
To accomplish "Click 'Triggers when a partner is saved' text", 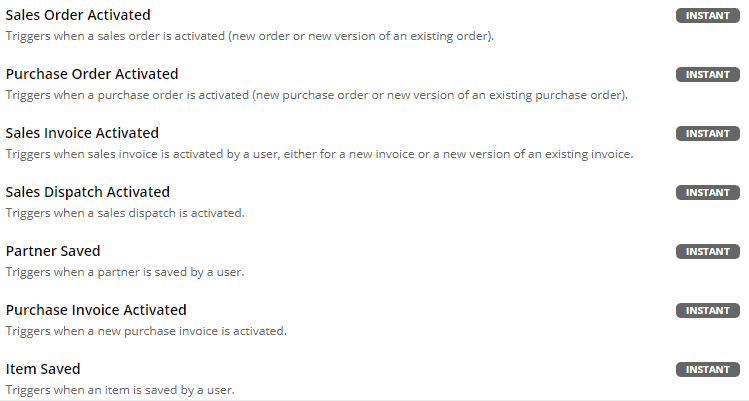I will coord(125,272).
